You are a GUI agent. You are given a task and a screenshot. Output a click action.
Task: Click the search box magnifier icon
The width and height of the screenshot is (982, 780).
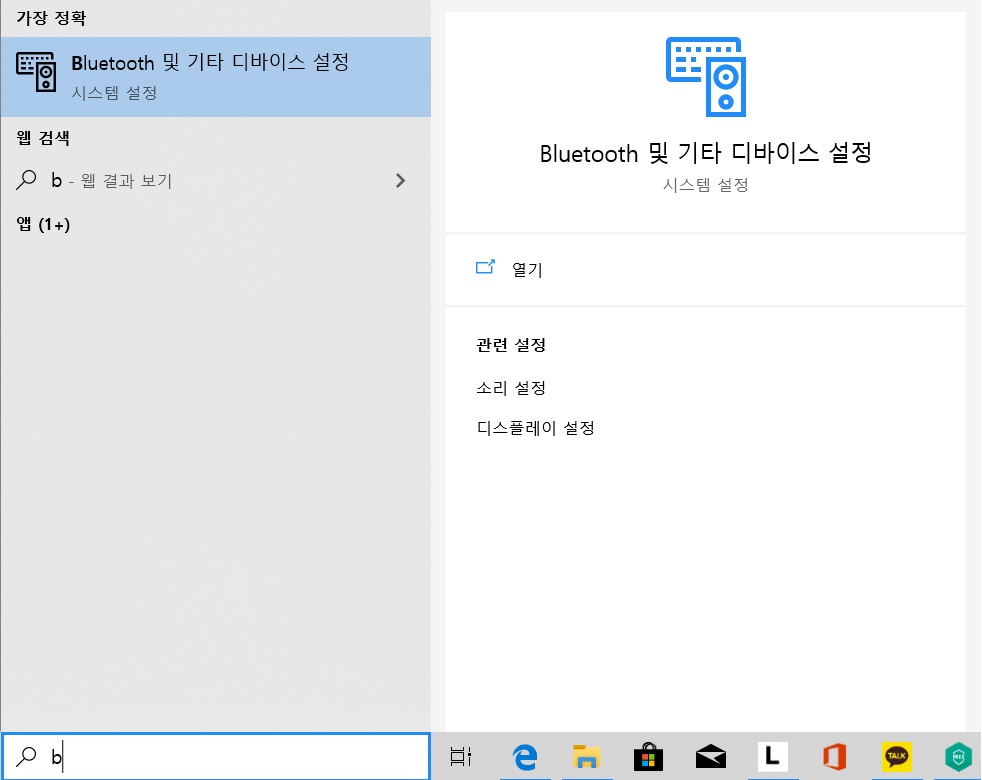[26, 756]
